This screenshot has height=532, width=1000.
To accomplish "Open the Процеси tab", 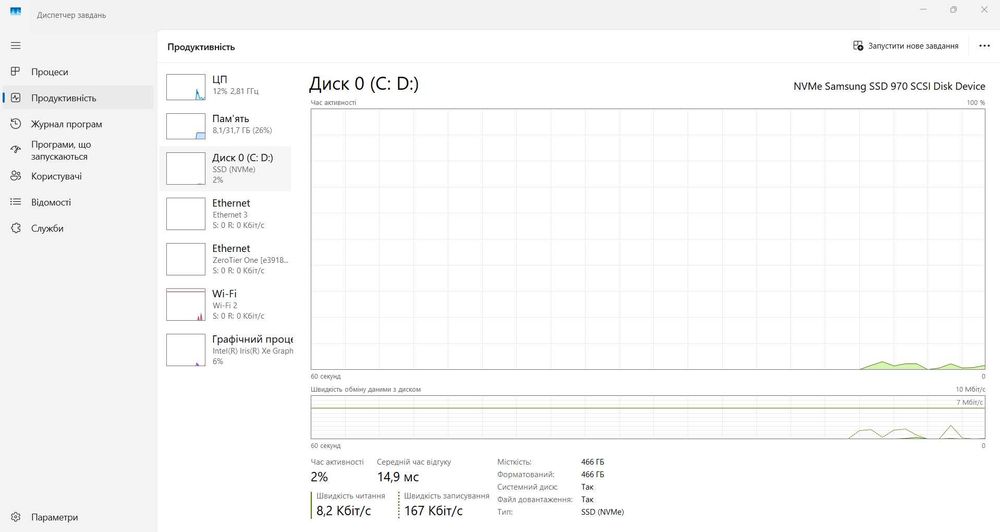I will [x=78, y=71].
